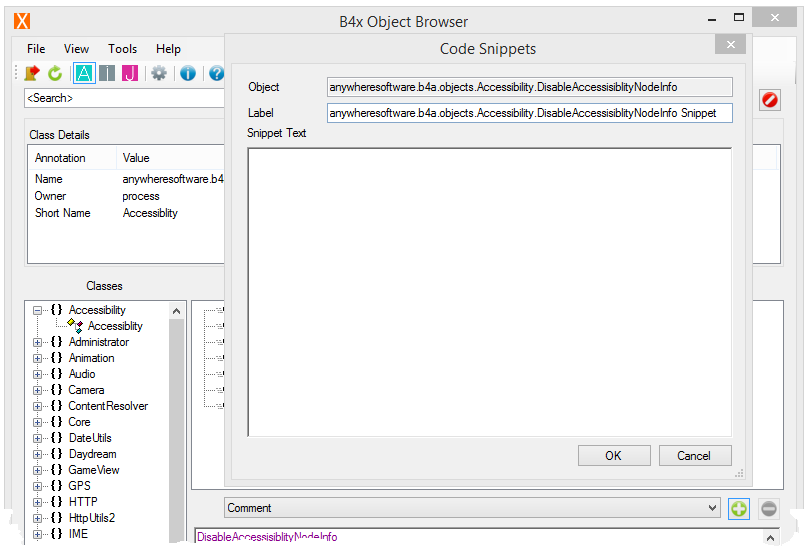Screen dimensions: 807x549
Task: Expand the Daydream tree node
Action: tap(37, 454)
